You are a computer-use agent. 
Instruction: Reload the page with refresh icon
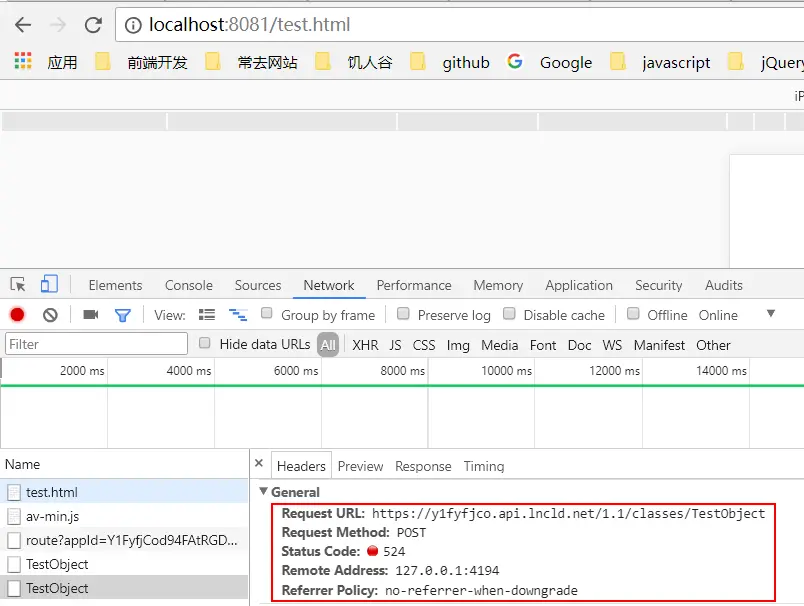[93, 25]
